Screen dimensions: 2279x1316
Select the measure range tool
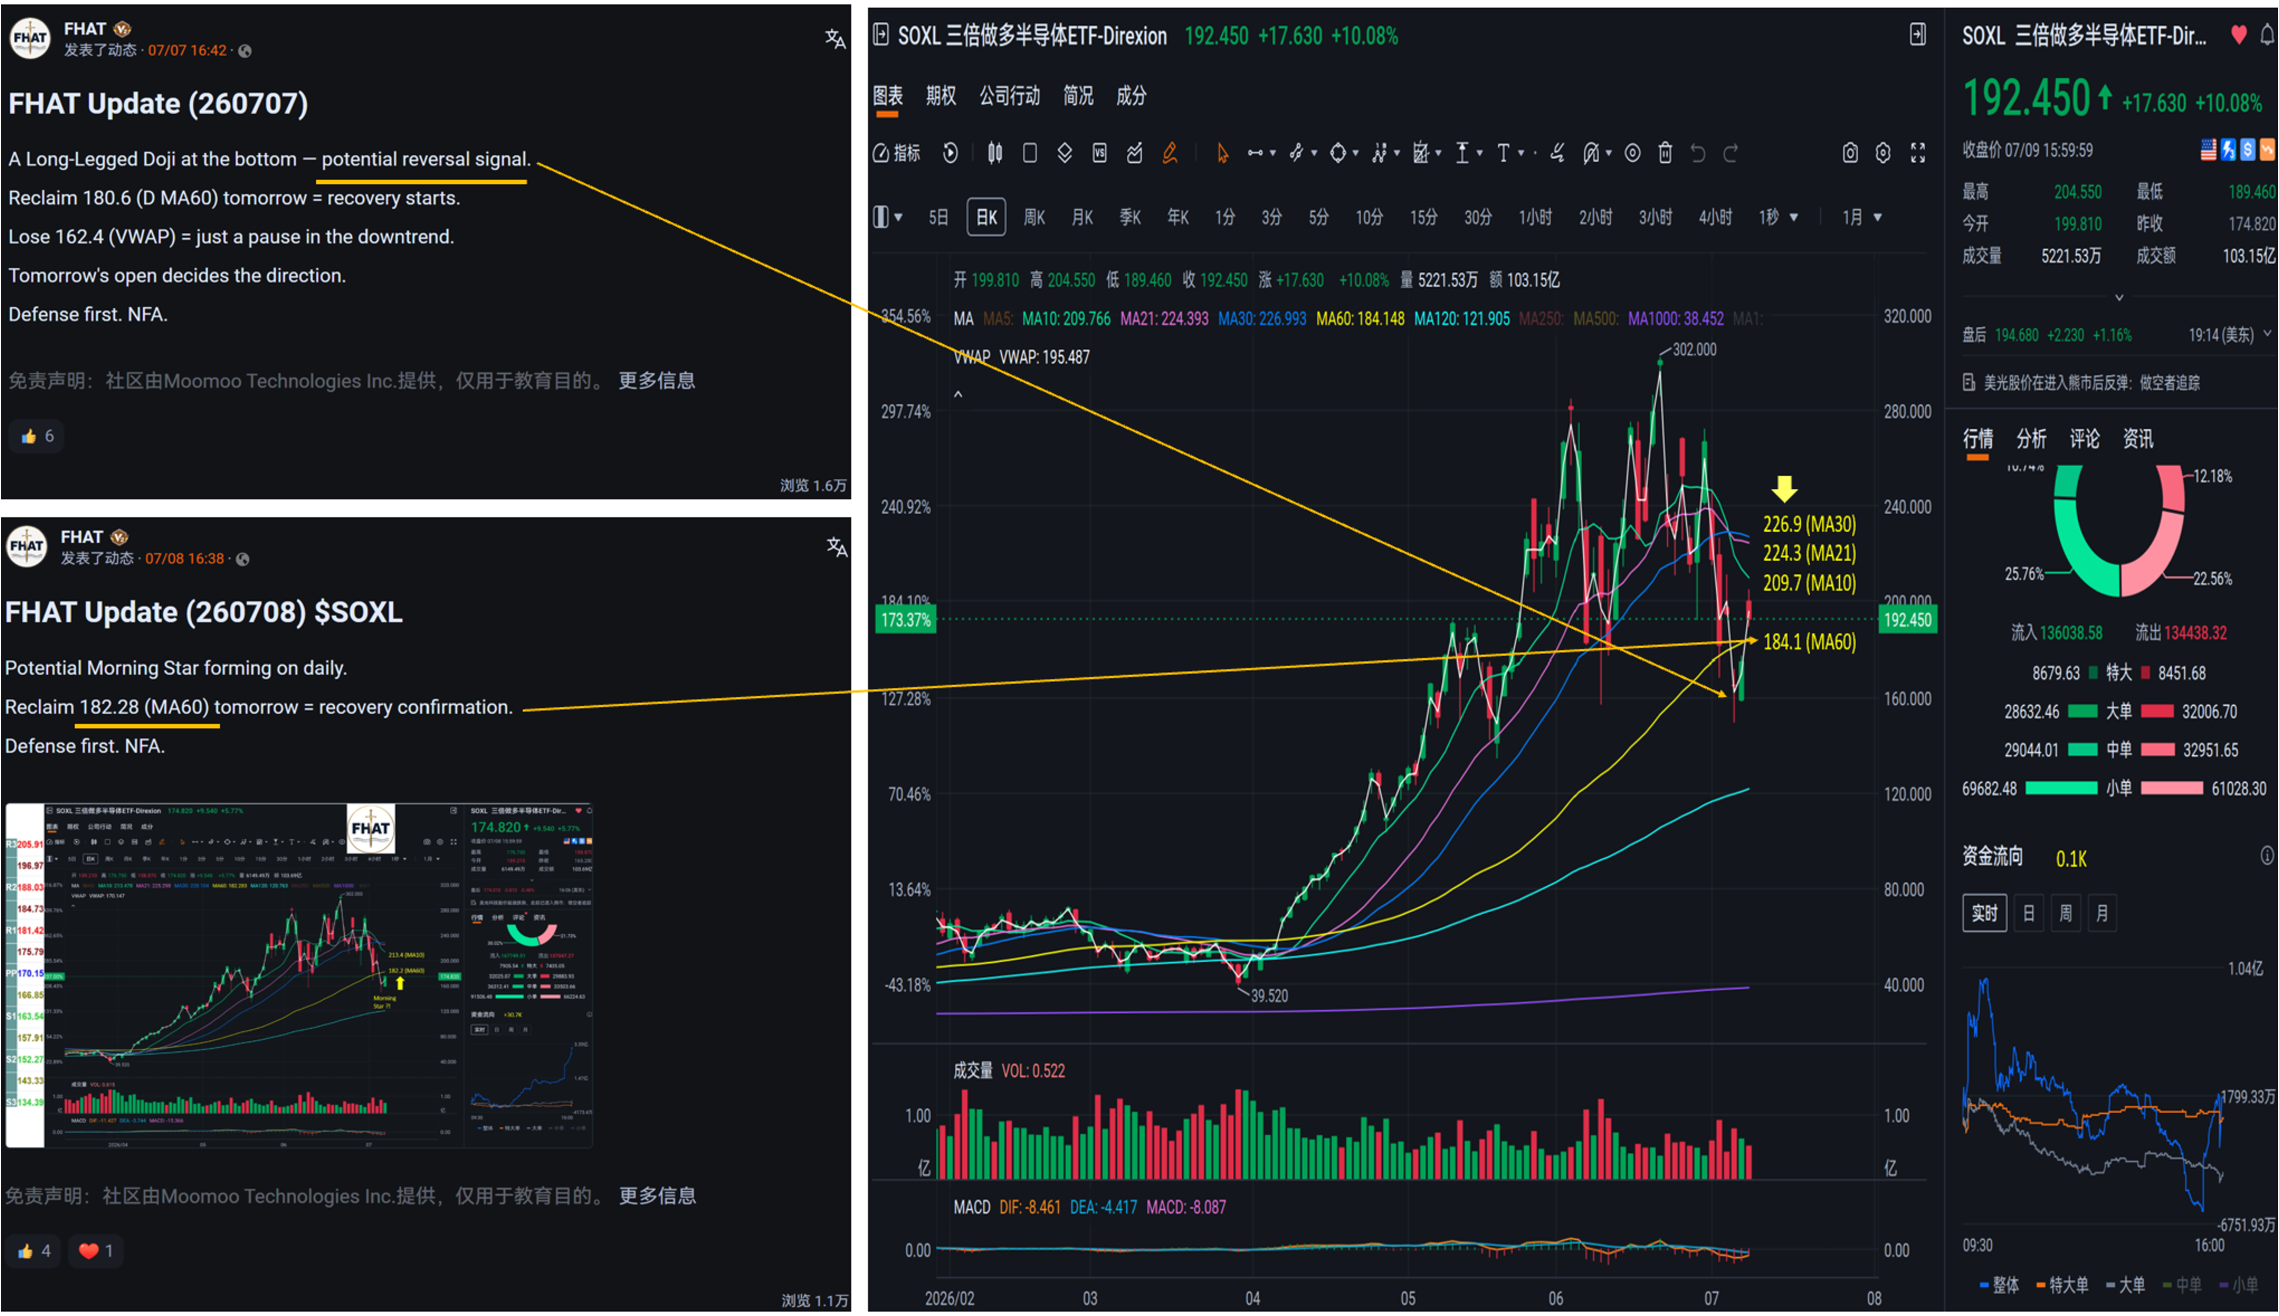pos(1462,153)
